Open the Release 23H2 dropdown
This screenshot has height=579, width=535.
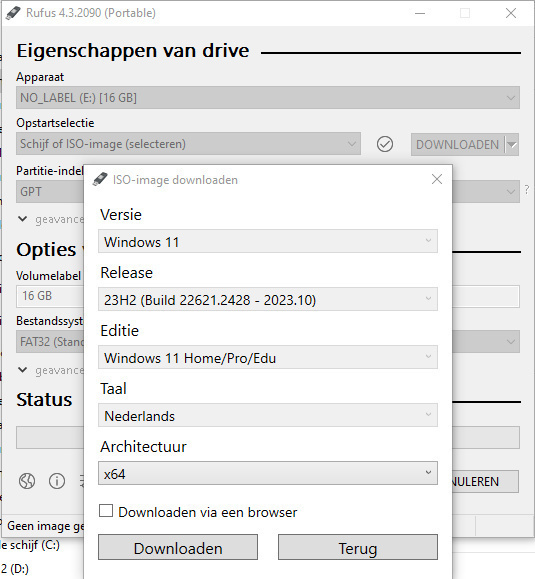(268, 299)
